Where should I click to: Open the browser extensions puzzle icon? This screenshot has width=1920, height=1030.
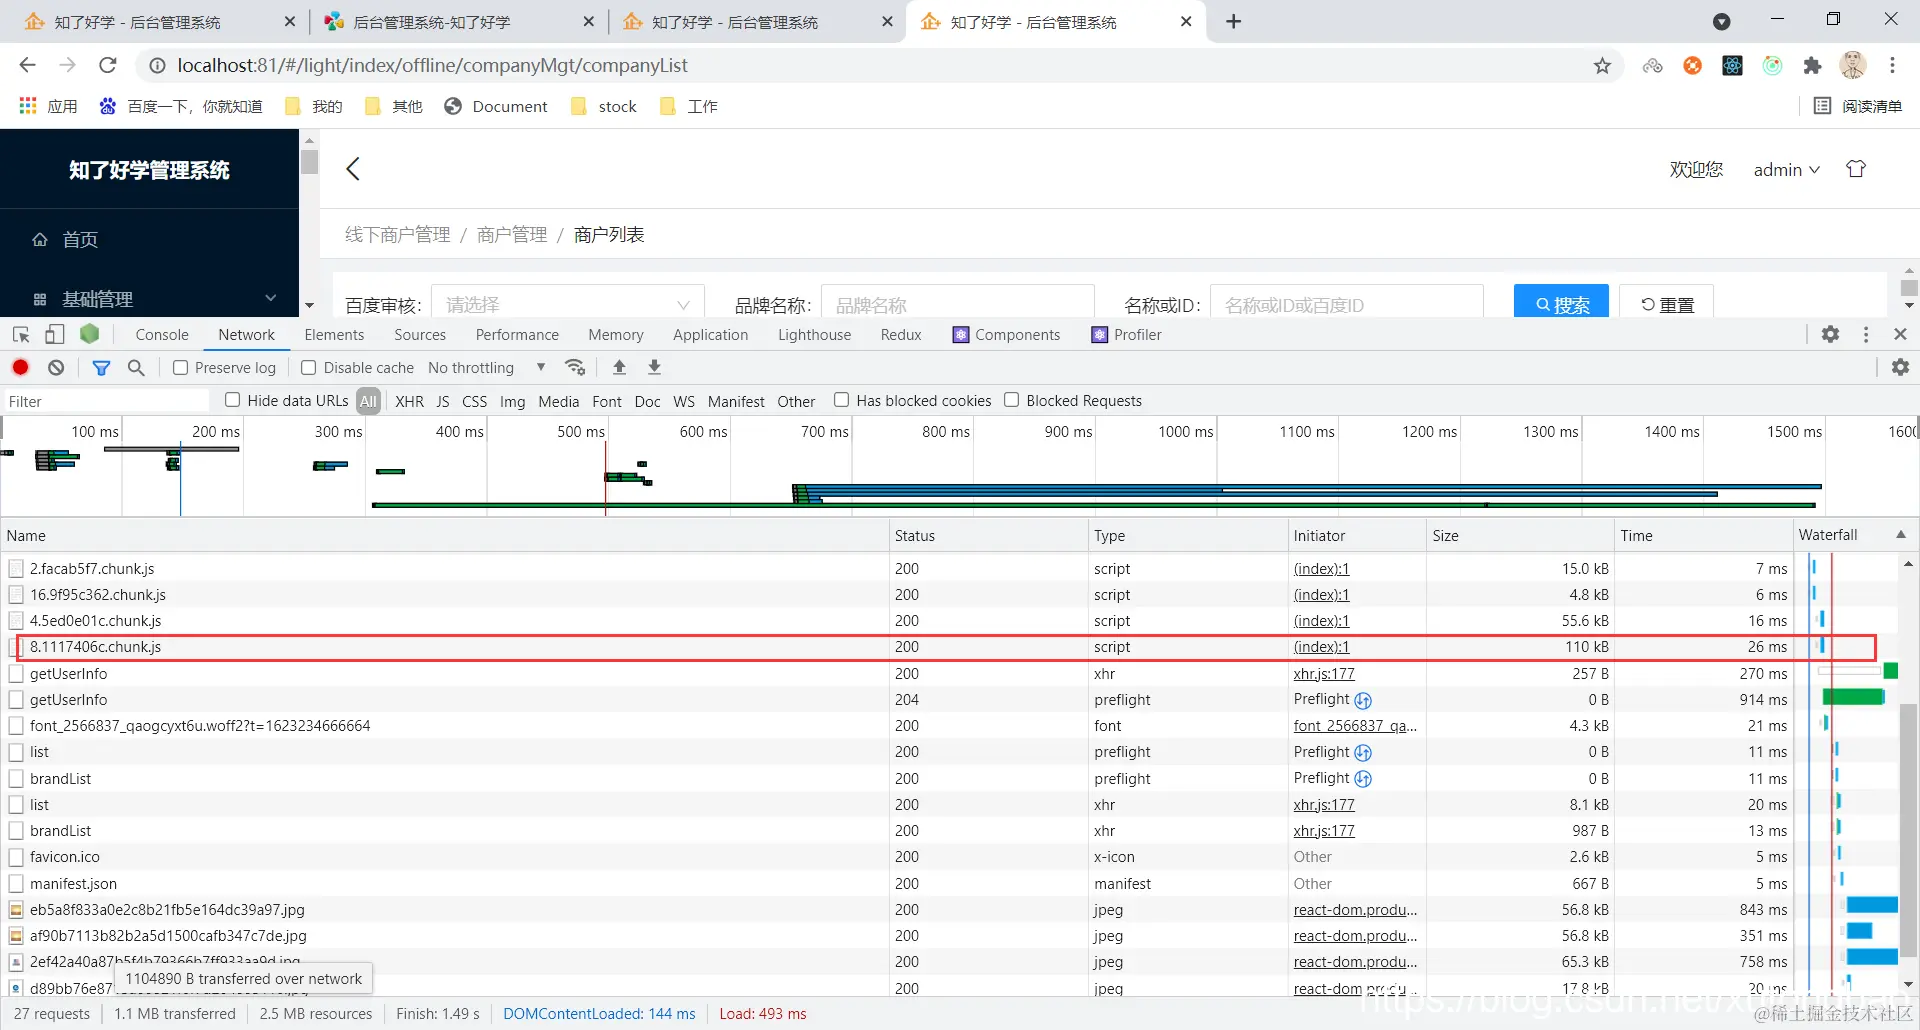coord(1812,65)
